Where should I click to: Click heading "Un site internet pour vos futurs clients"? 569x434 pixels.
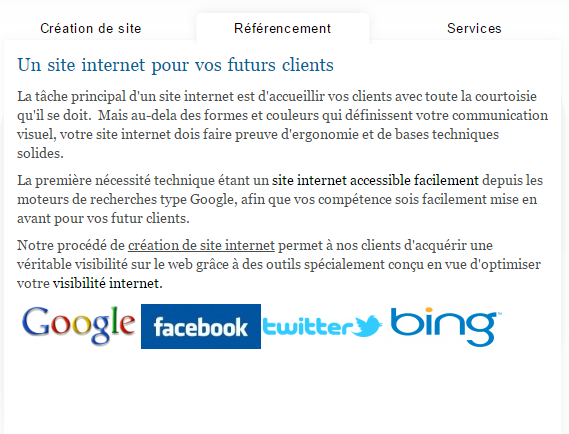pos(175,65)
